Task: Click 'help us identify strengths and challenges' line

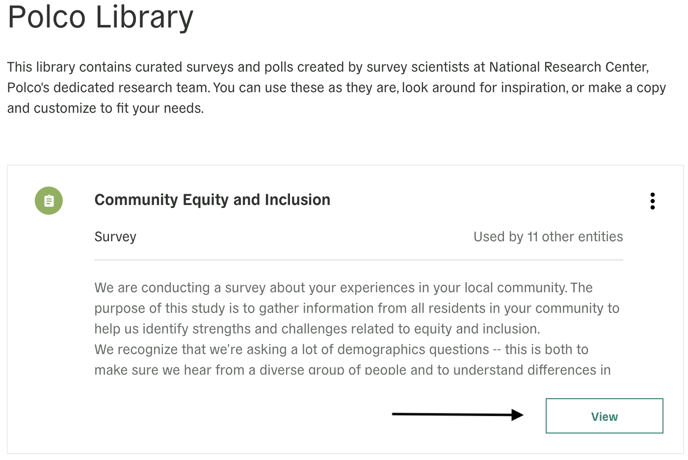Action: pyautogui.click(x=317, y=329)
